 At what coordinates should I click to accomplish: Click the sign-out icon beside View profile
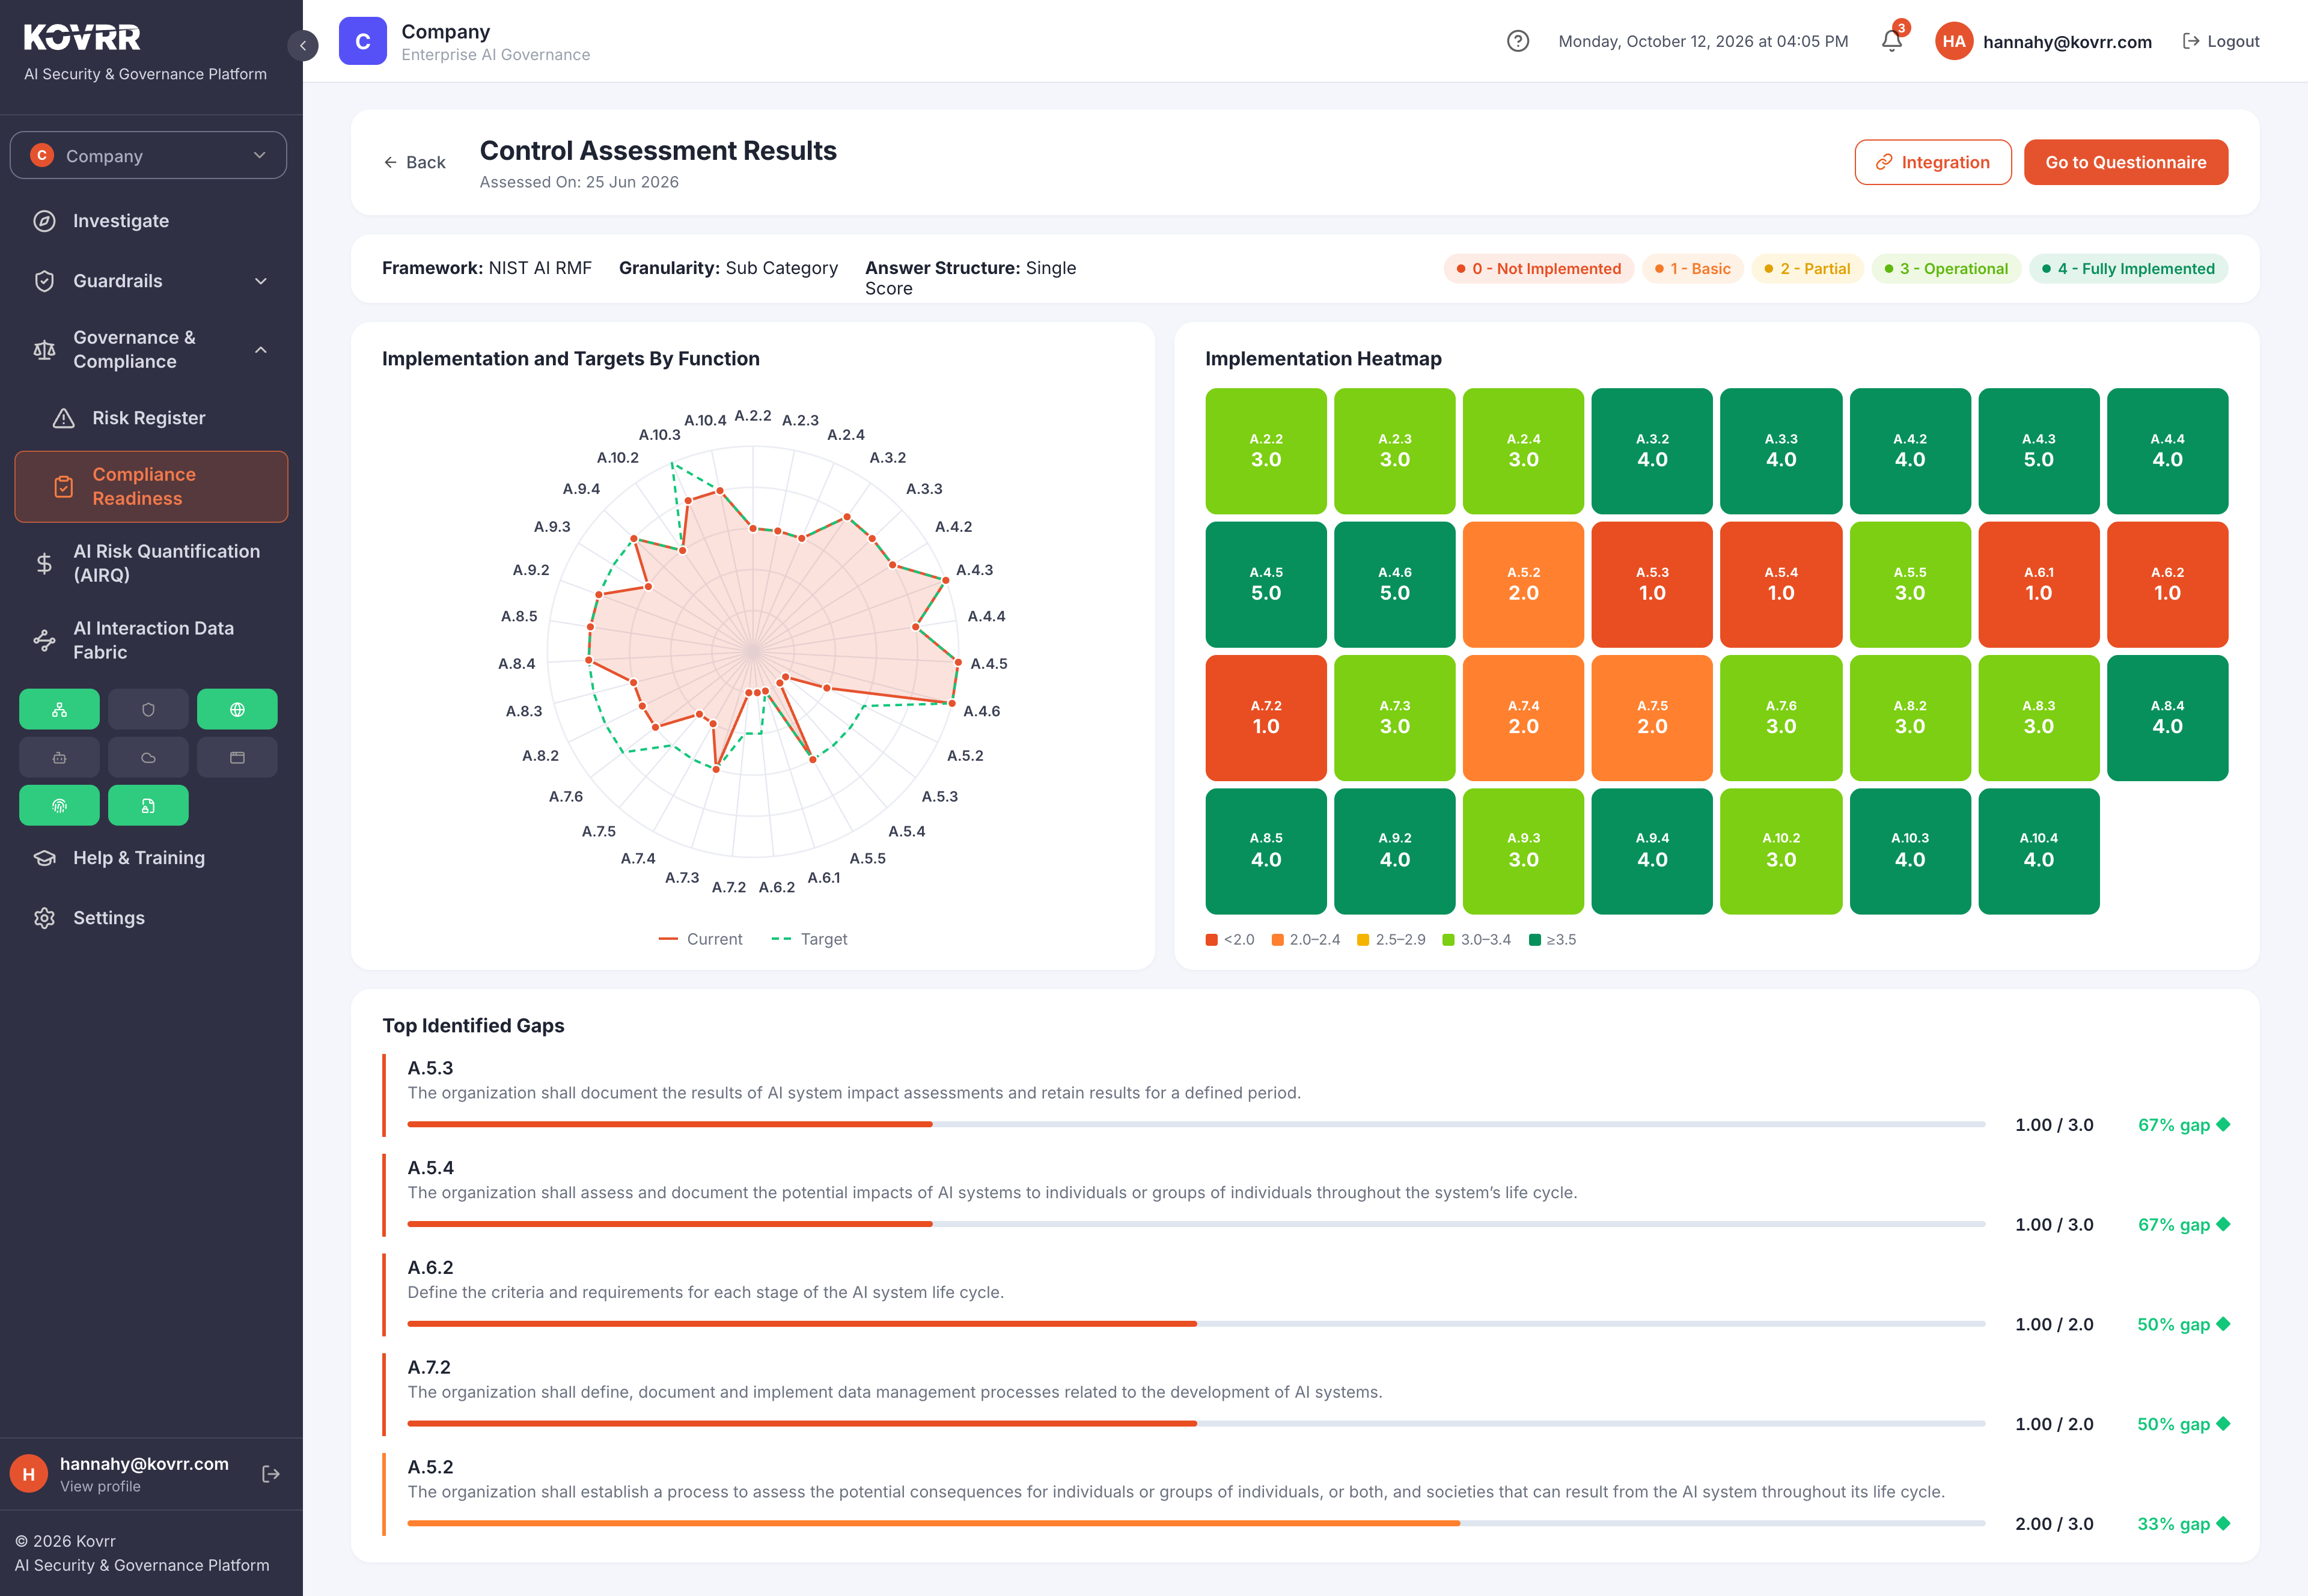point(270,1474)
